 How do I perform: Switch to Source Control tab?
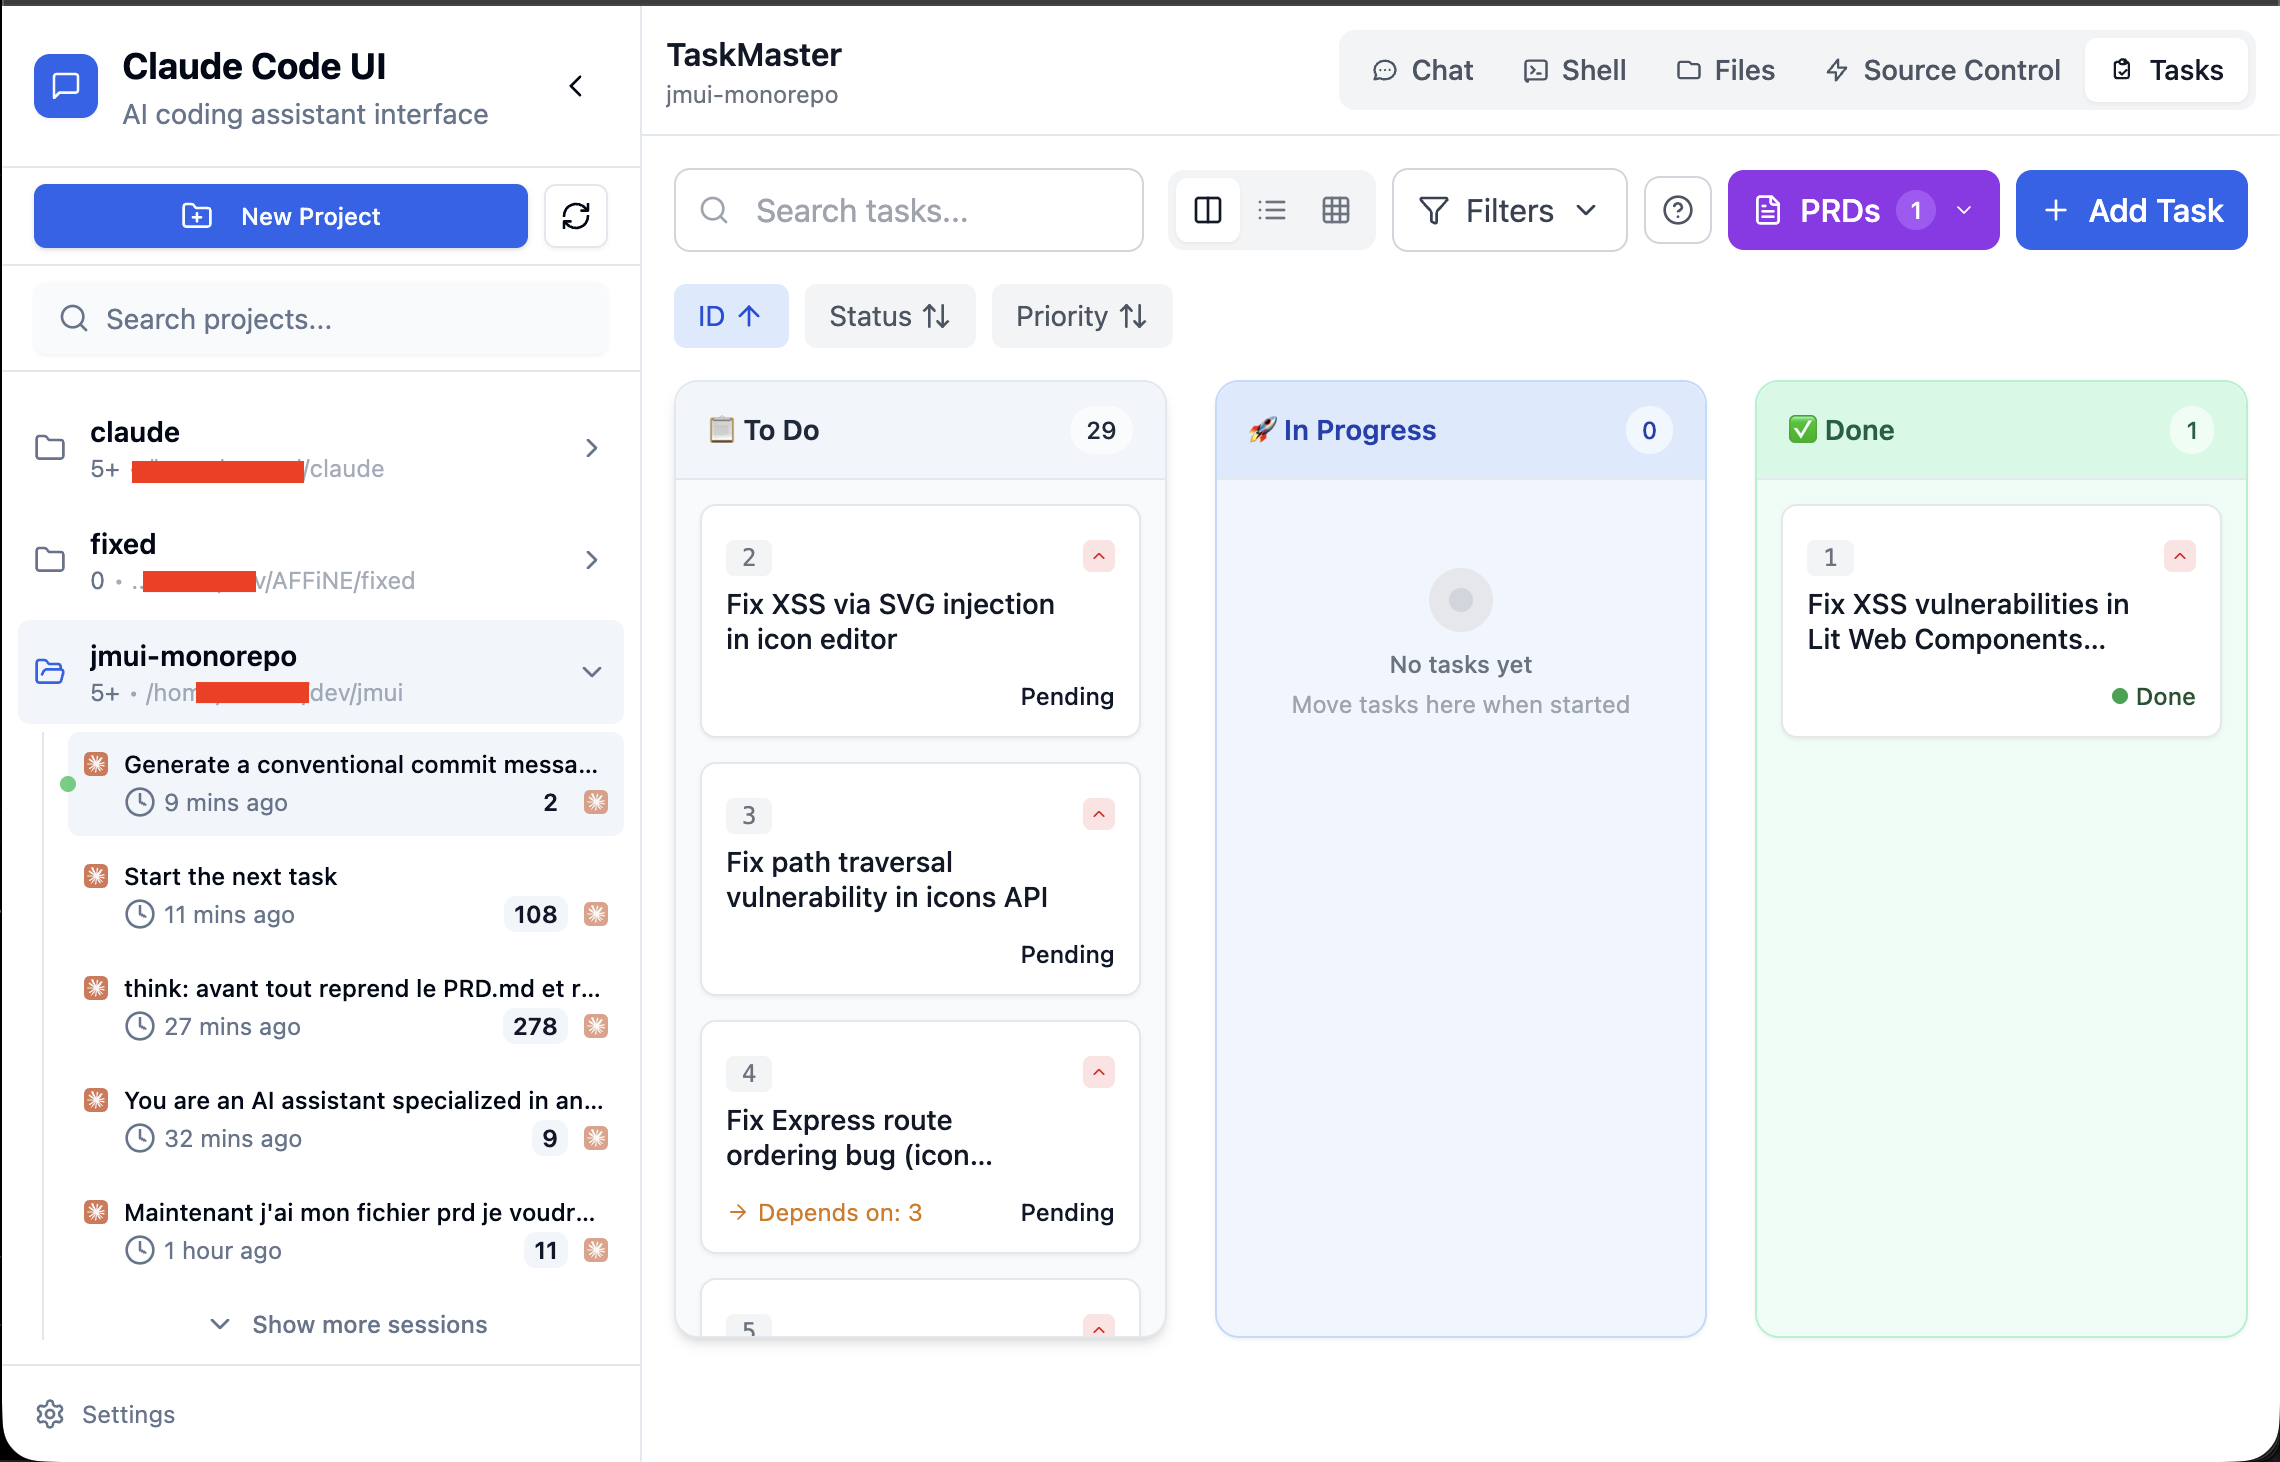pyautogui.click(x=1942, y=70)
